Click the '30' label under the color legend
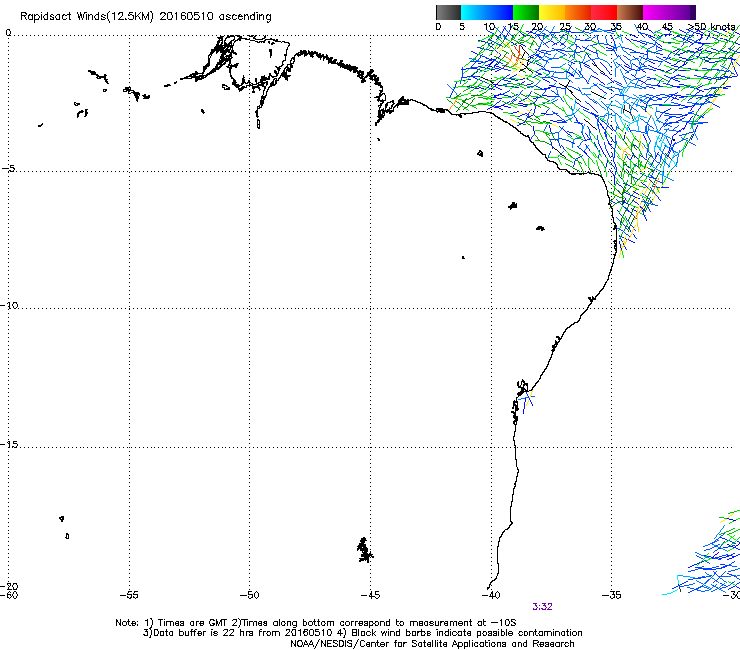740x650 pixels. pyautogui.click(x=590, y=27)
